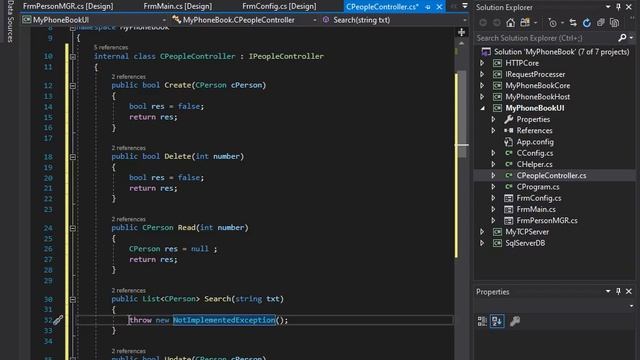The width and height of the screenshot is (640, 360).
Task: Select CProgram.cs in Solution Explorer
Action: pyautogui.click(x=538, y=187)
